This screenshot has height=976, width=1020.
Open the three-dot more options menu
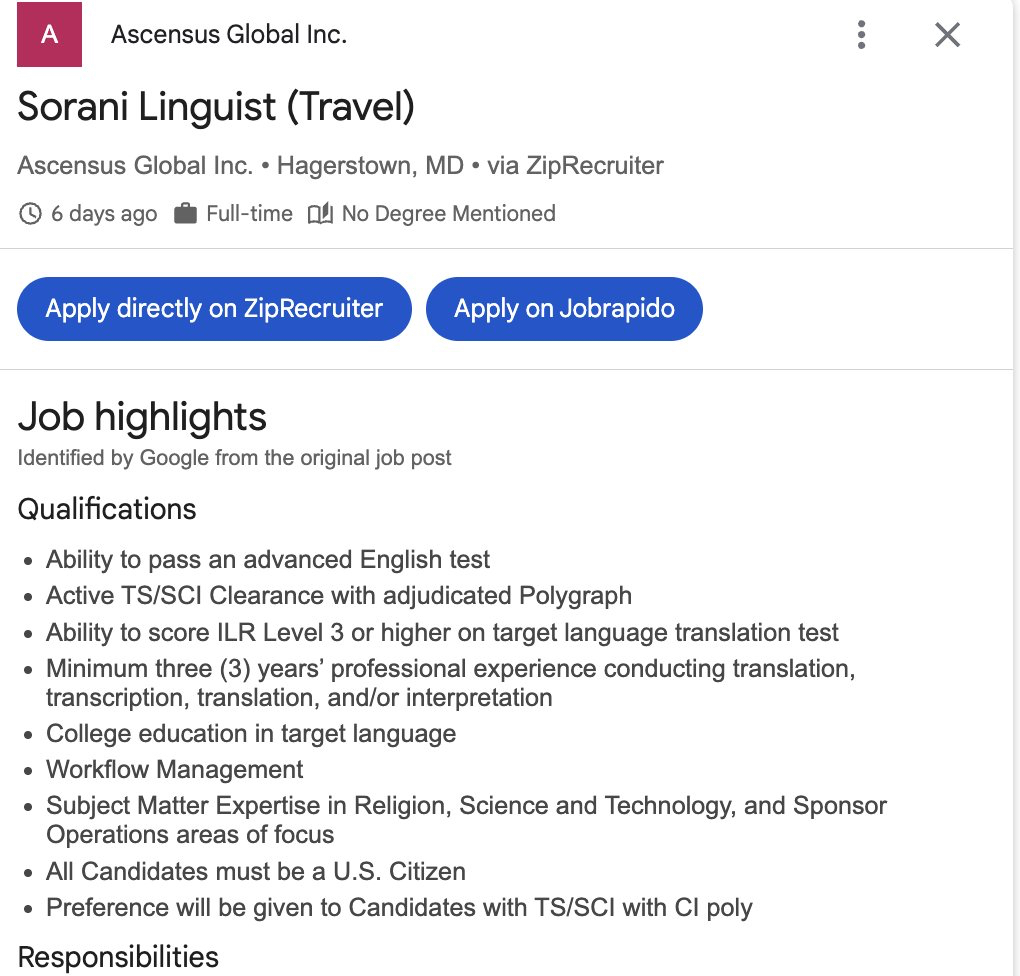861,35
